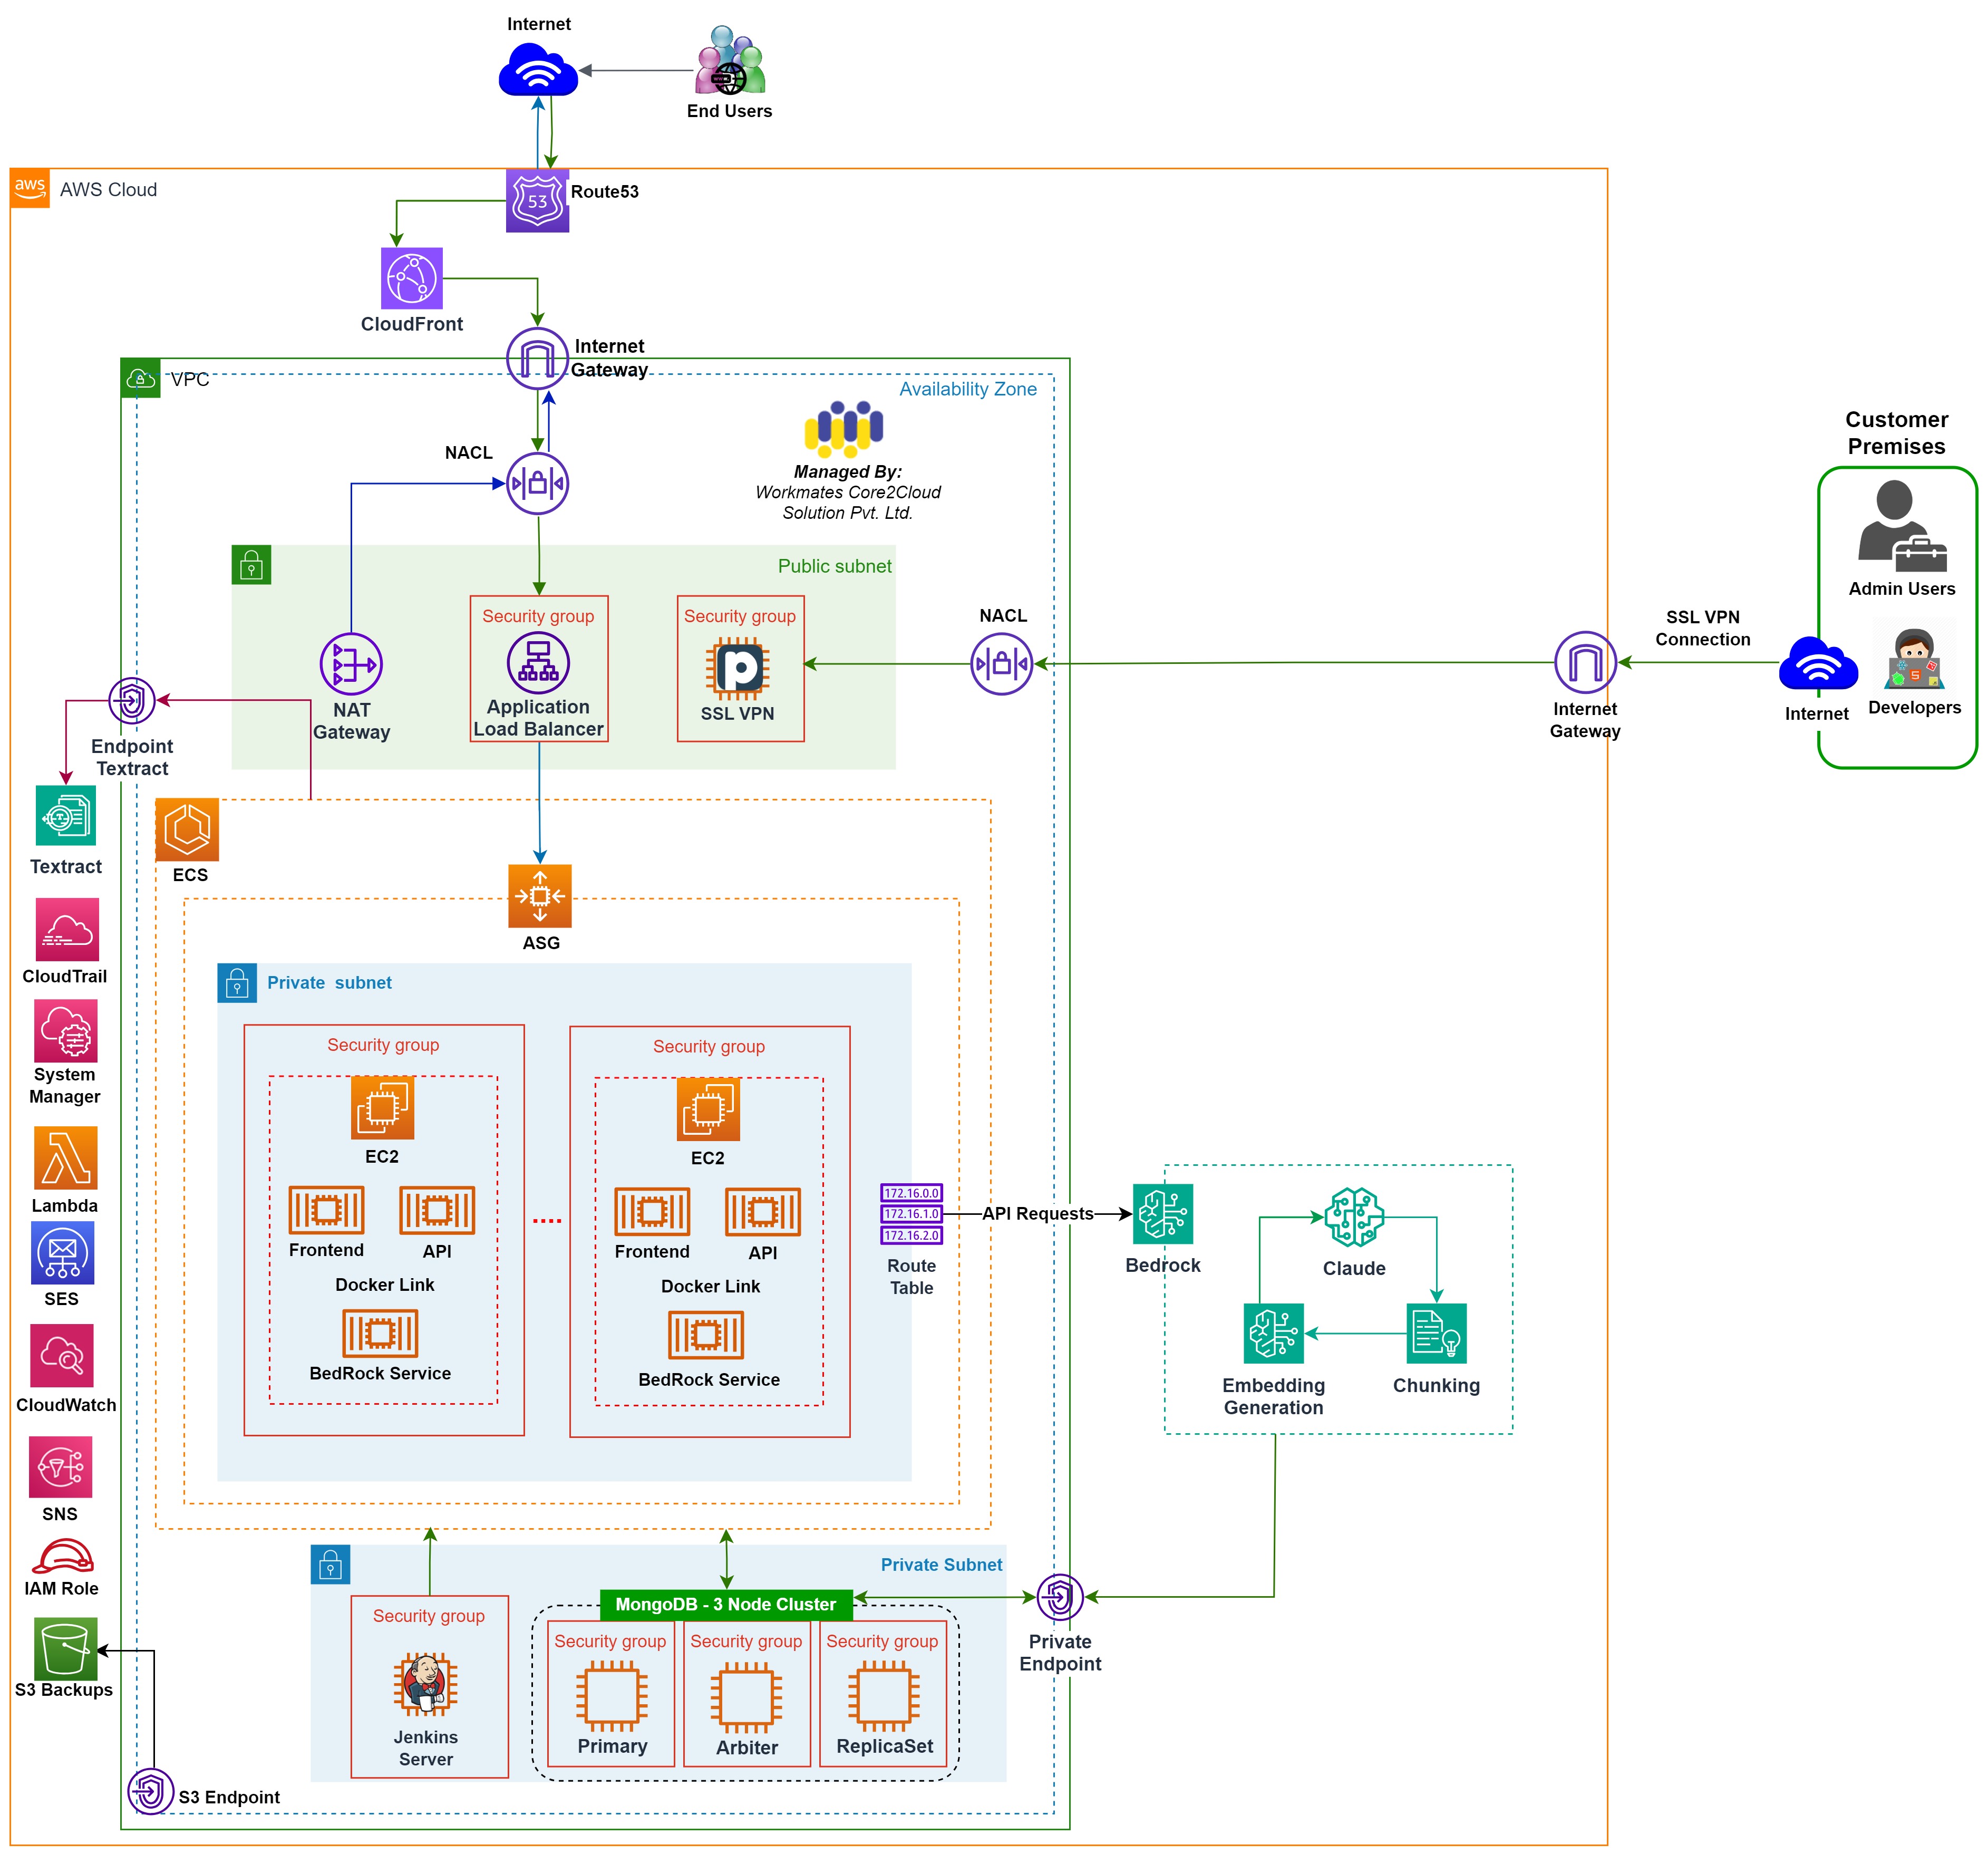Click the End Users people icon
Image resolution: width=1988 pixels, height=1854 pixels.
pos(731,61)
